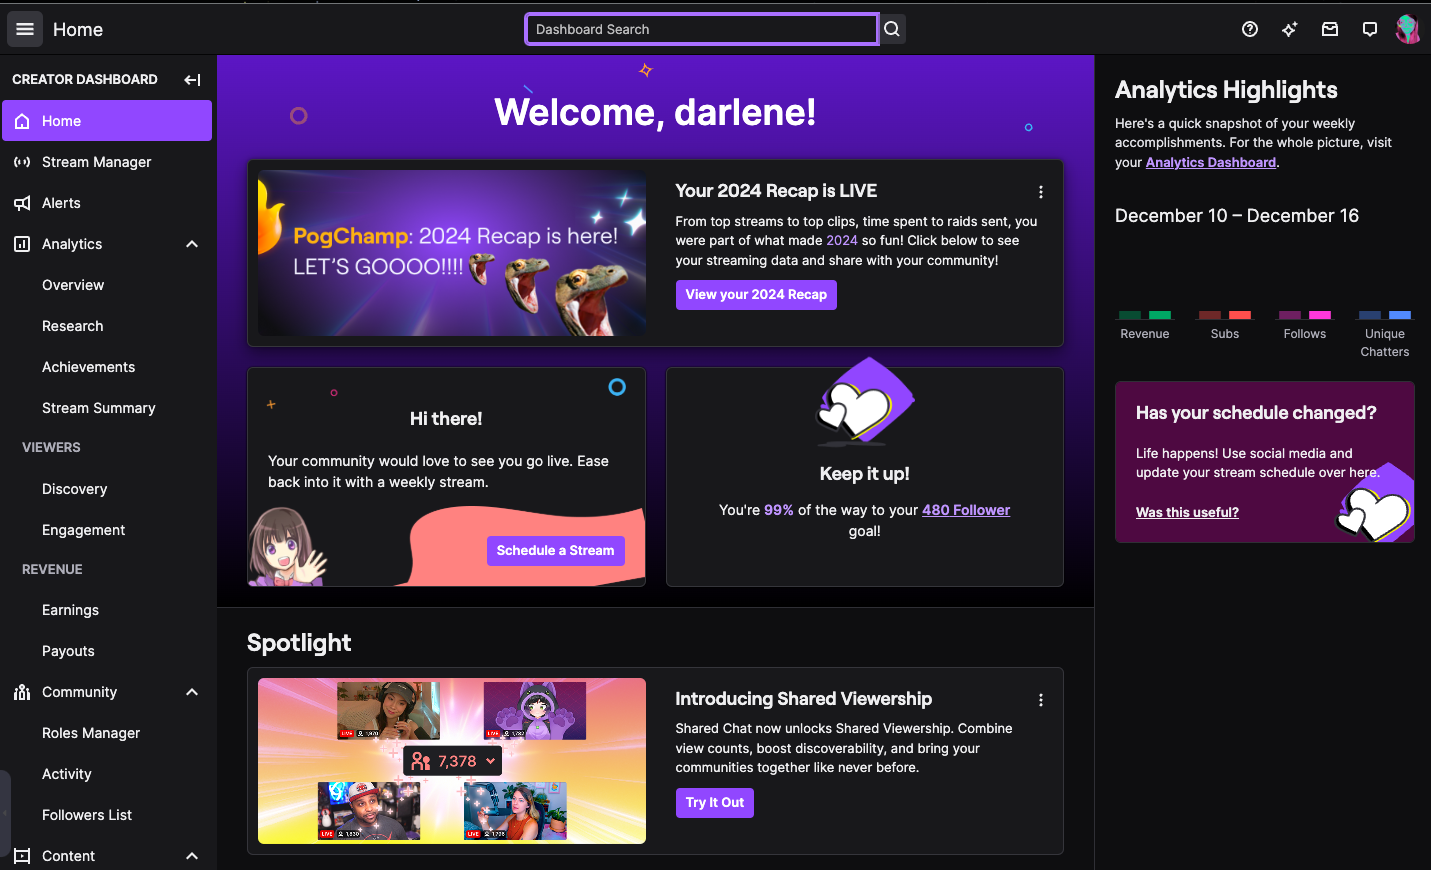Open whispers chat bubble icon
The image size is (1431, 870).
1369,29
